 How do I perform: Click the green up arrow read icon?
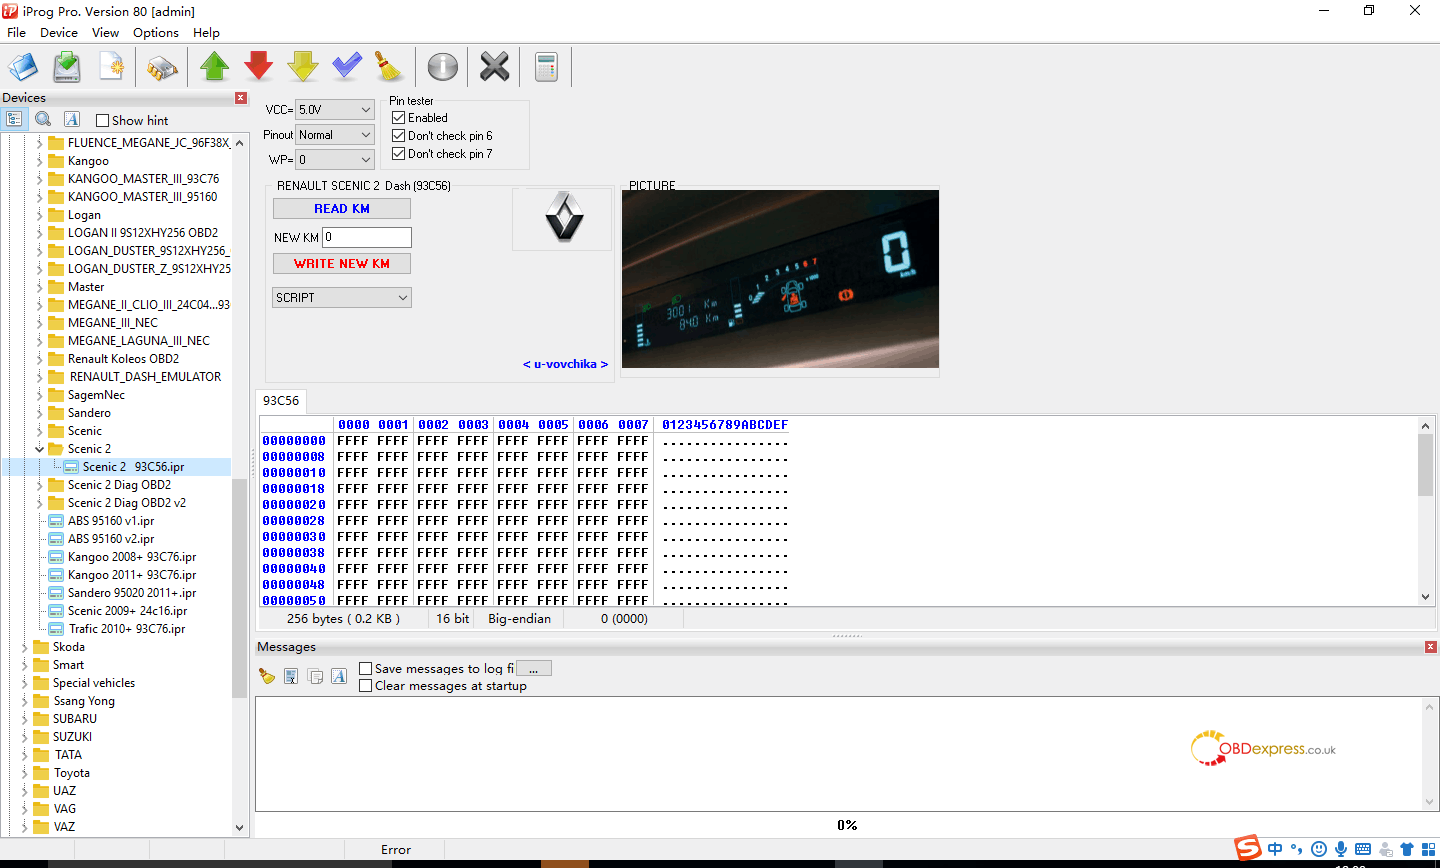tap(215, 67)
